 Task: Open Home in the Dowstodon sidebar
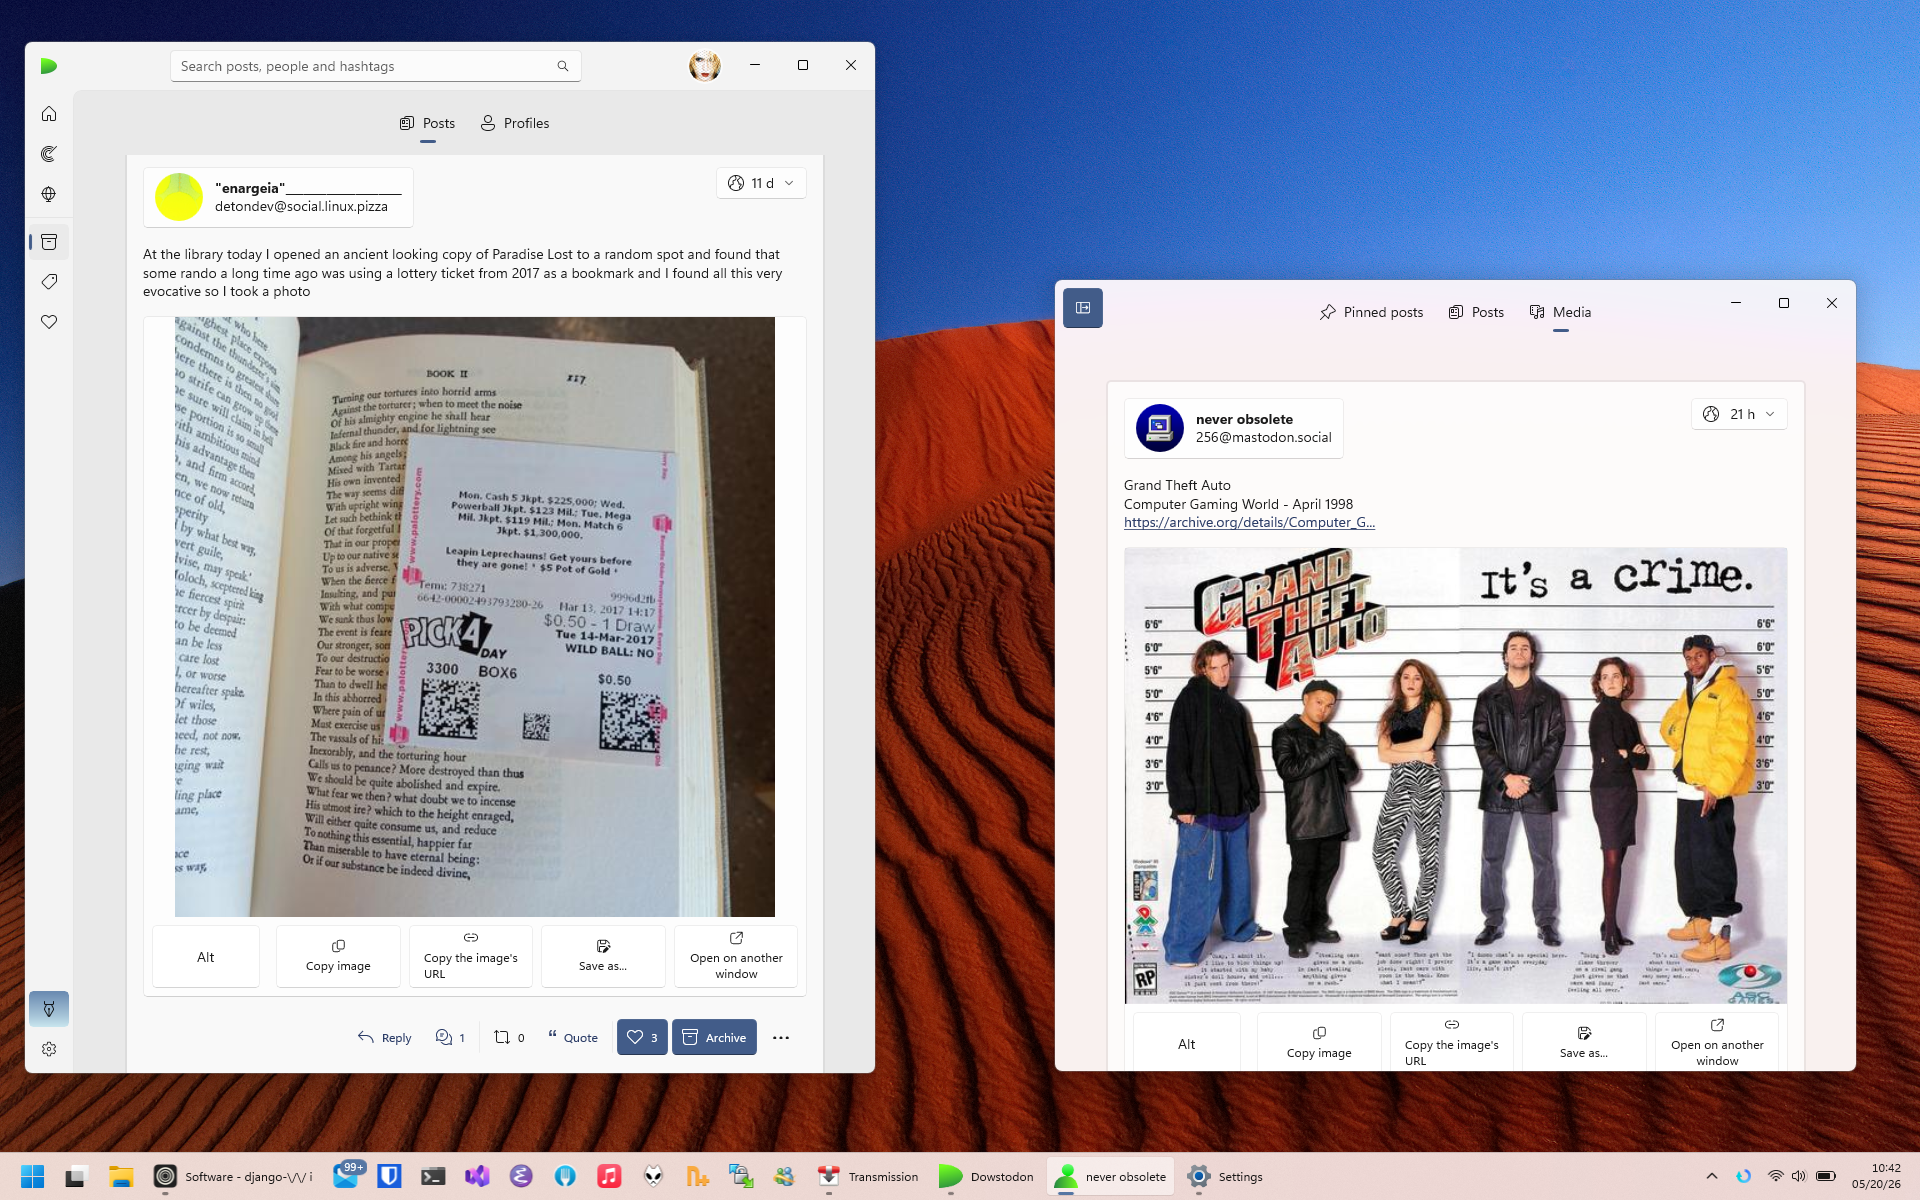point(49,114)
